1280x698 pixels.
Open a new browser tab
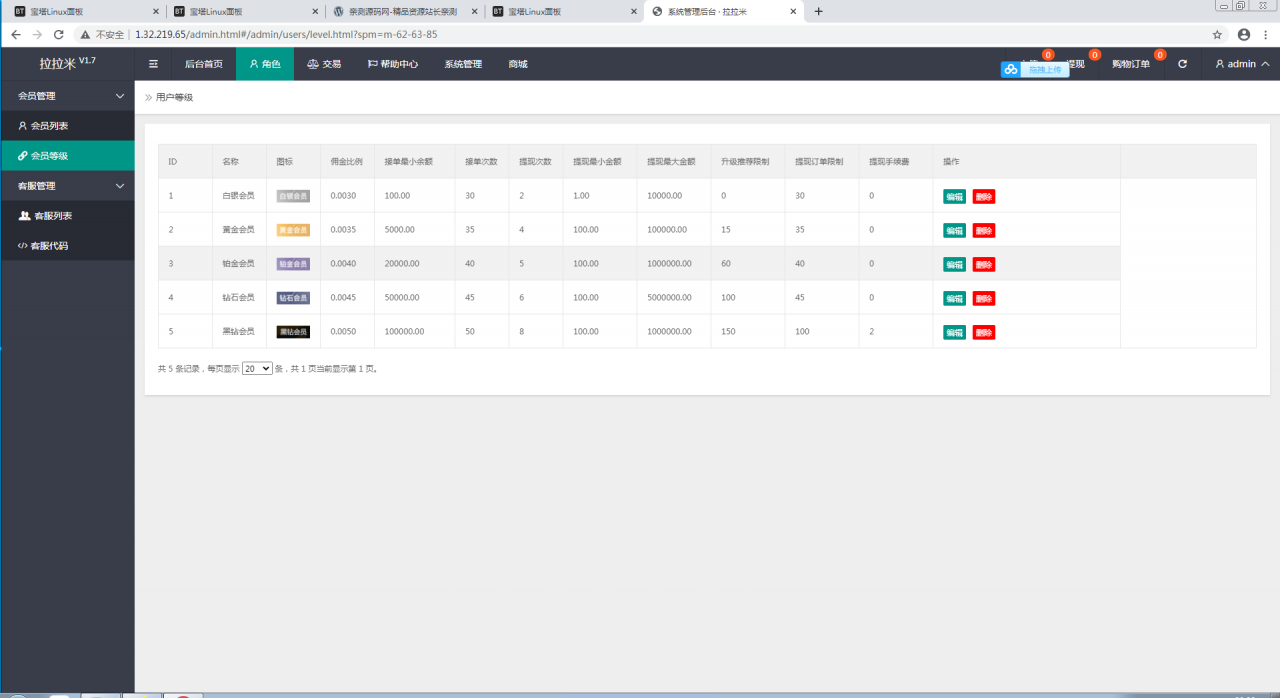[x=819, y=11]
